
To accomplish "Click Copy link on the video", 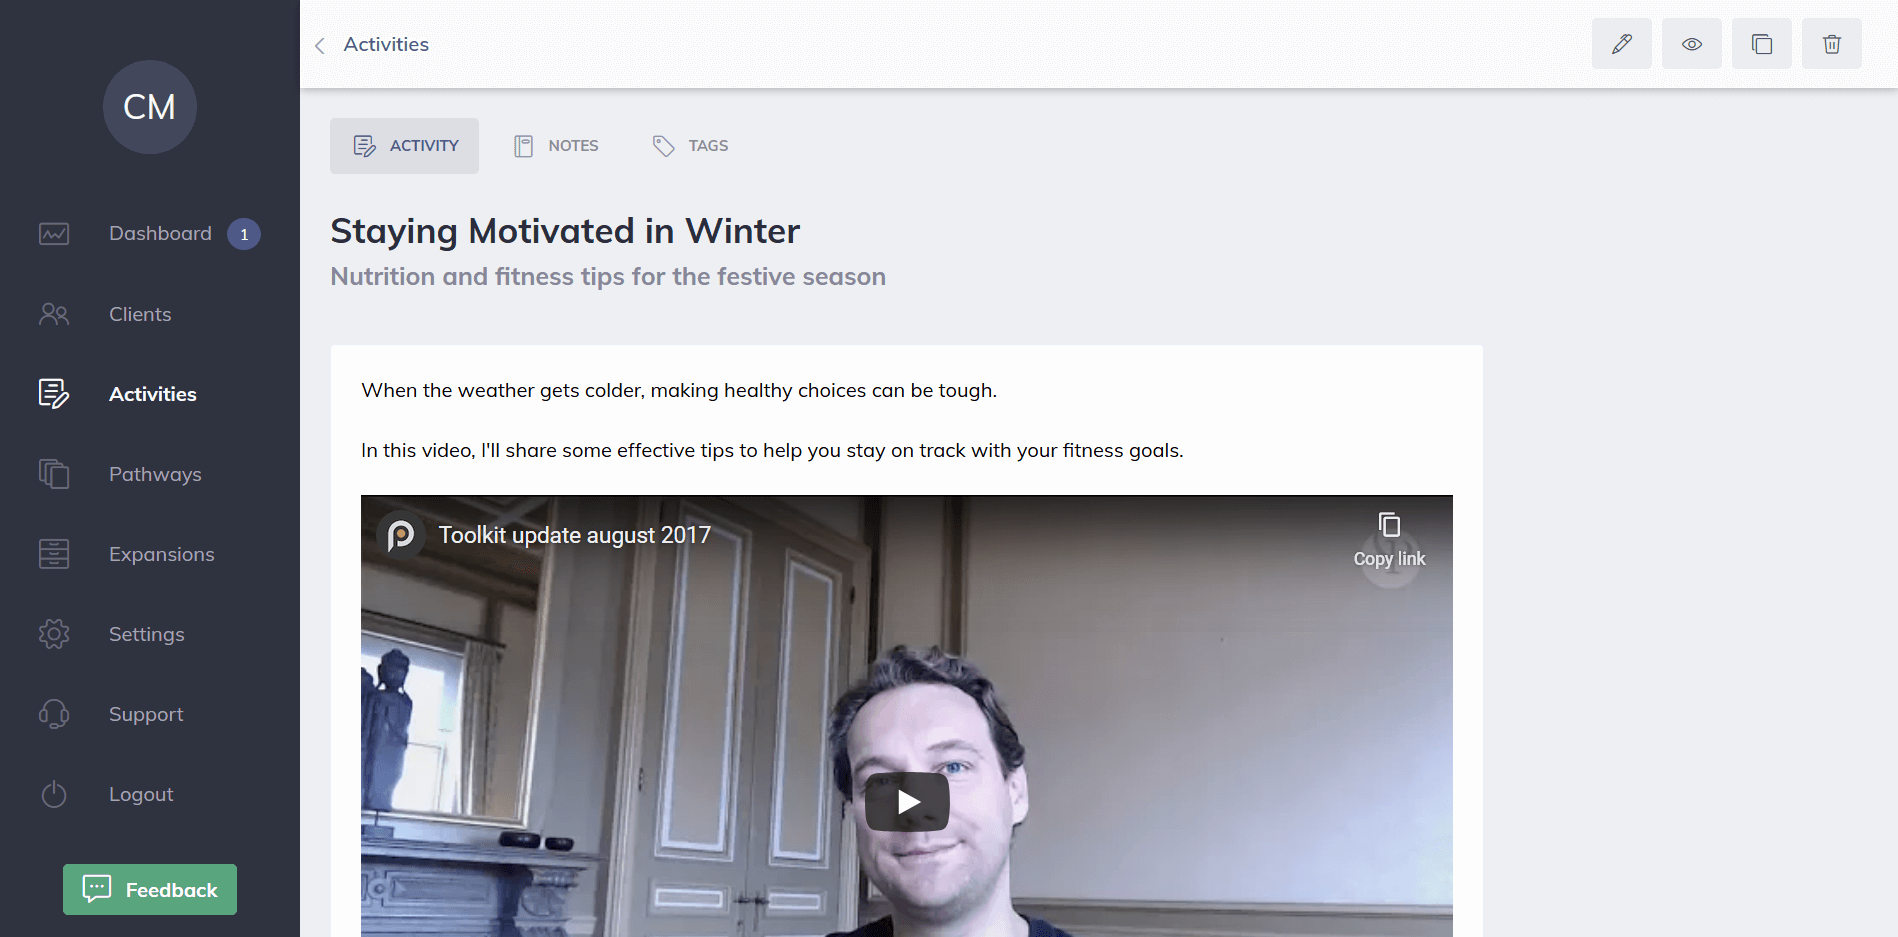I will tap(1389, 540).
